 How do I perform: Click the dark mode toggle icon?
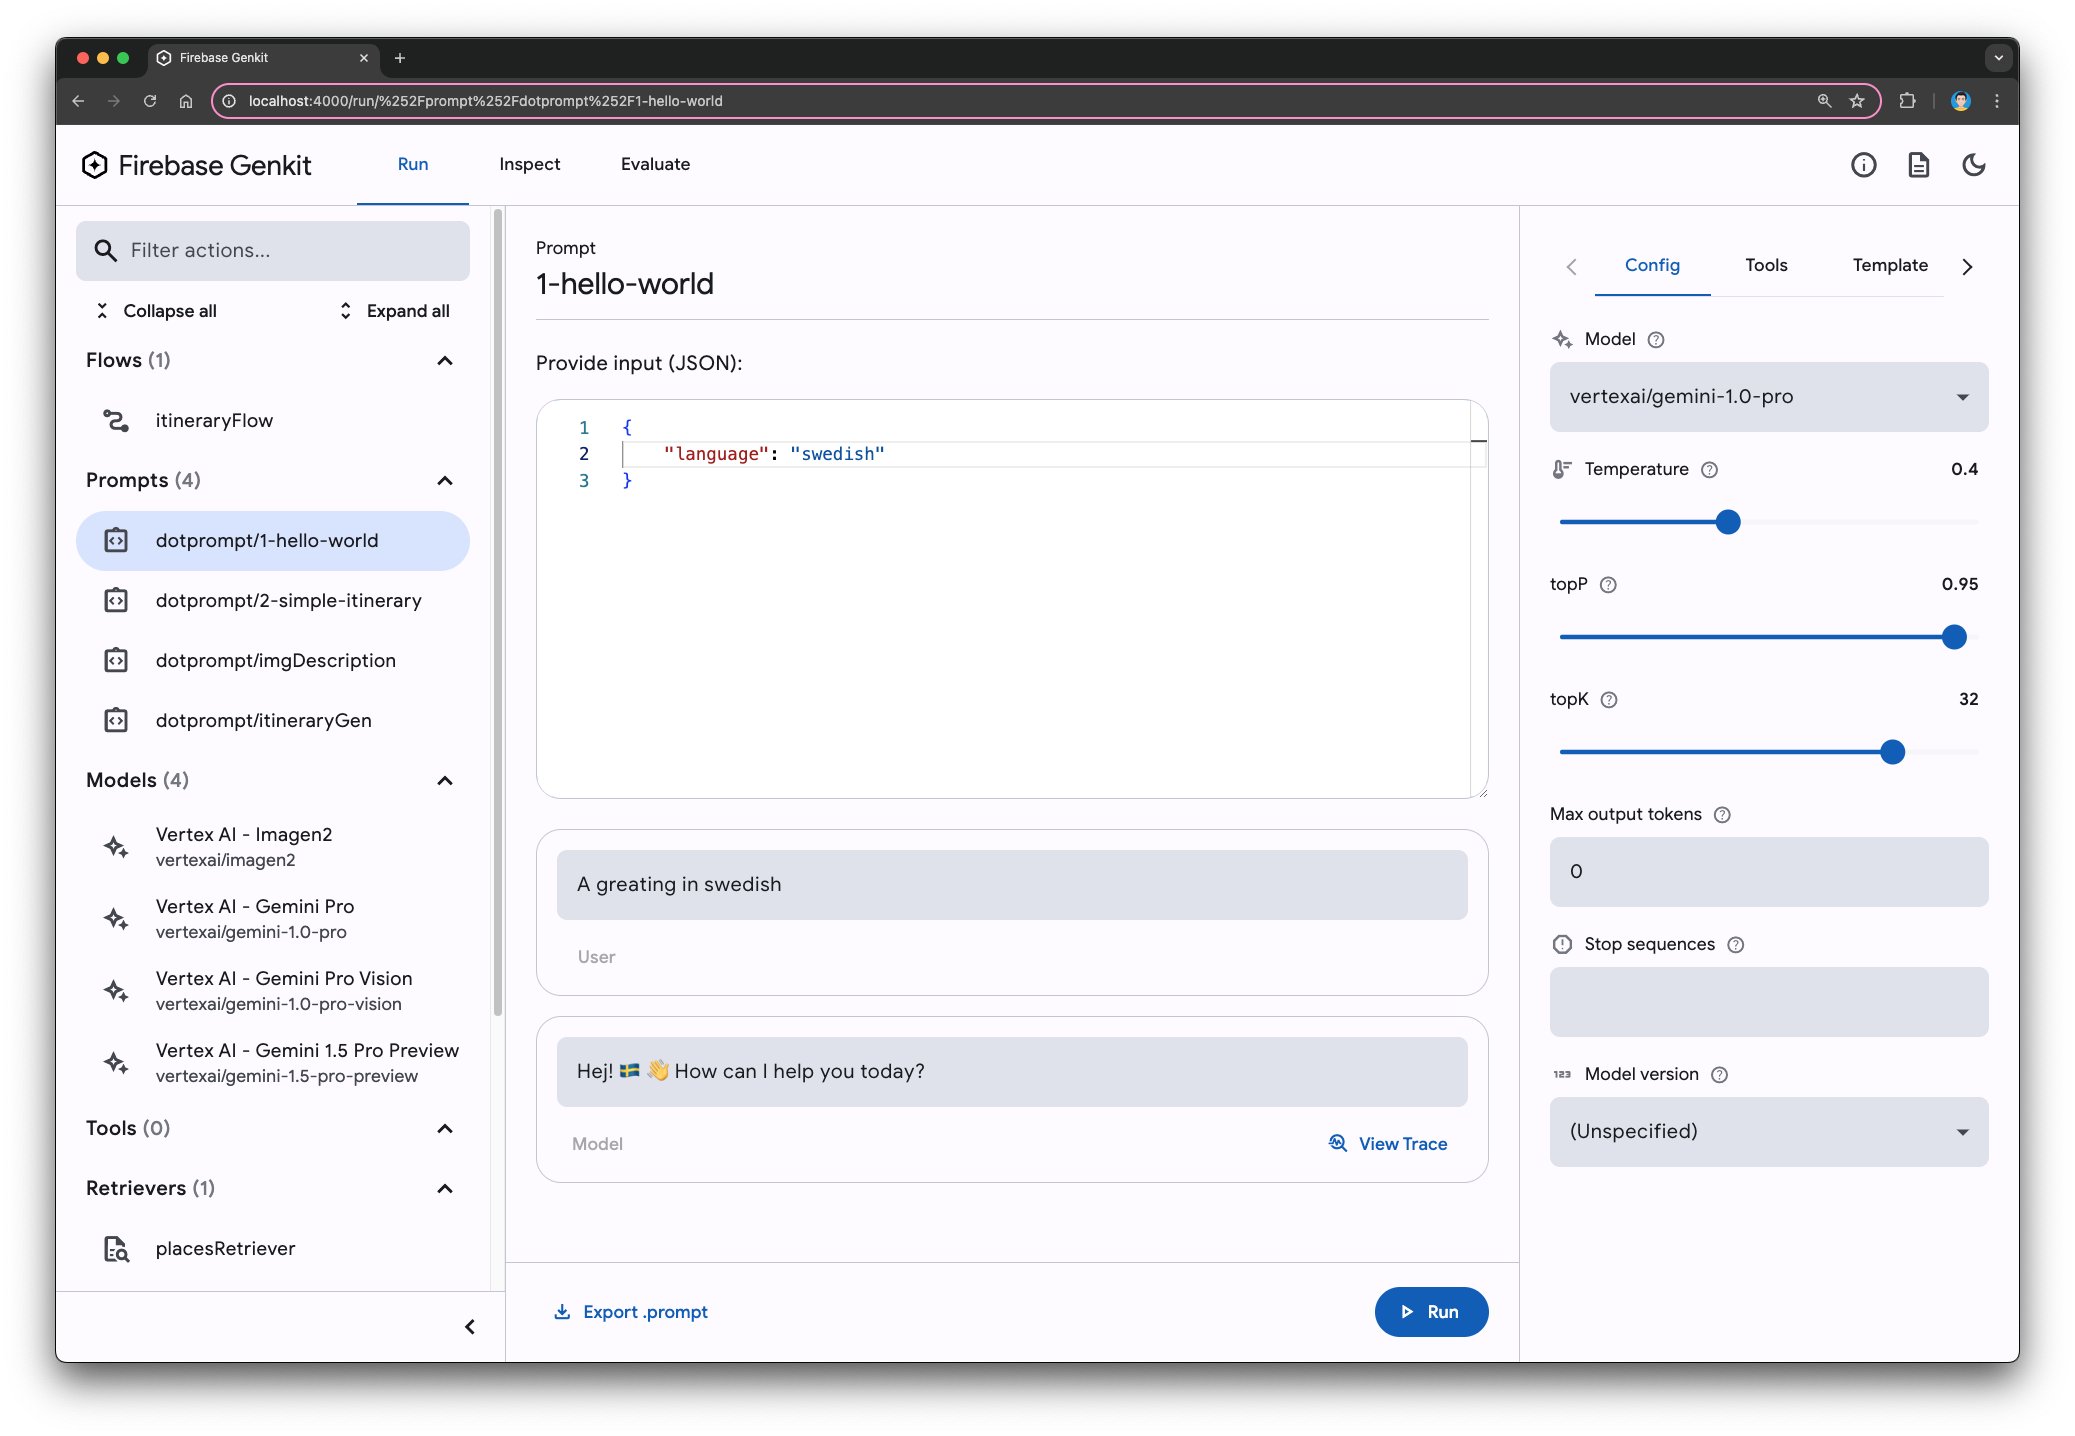pyautogui.click(x=1976, y=164)
